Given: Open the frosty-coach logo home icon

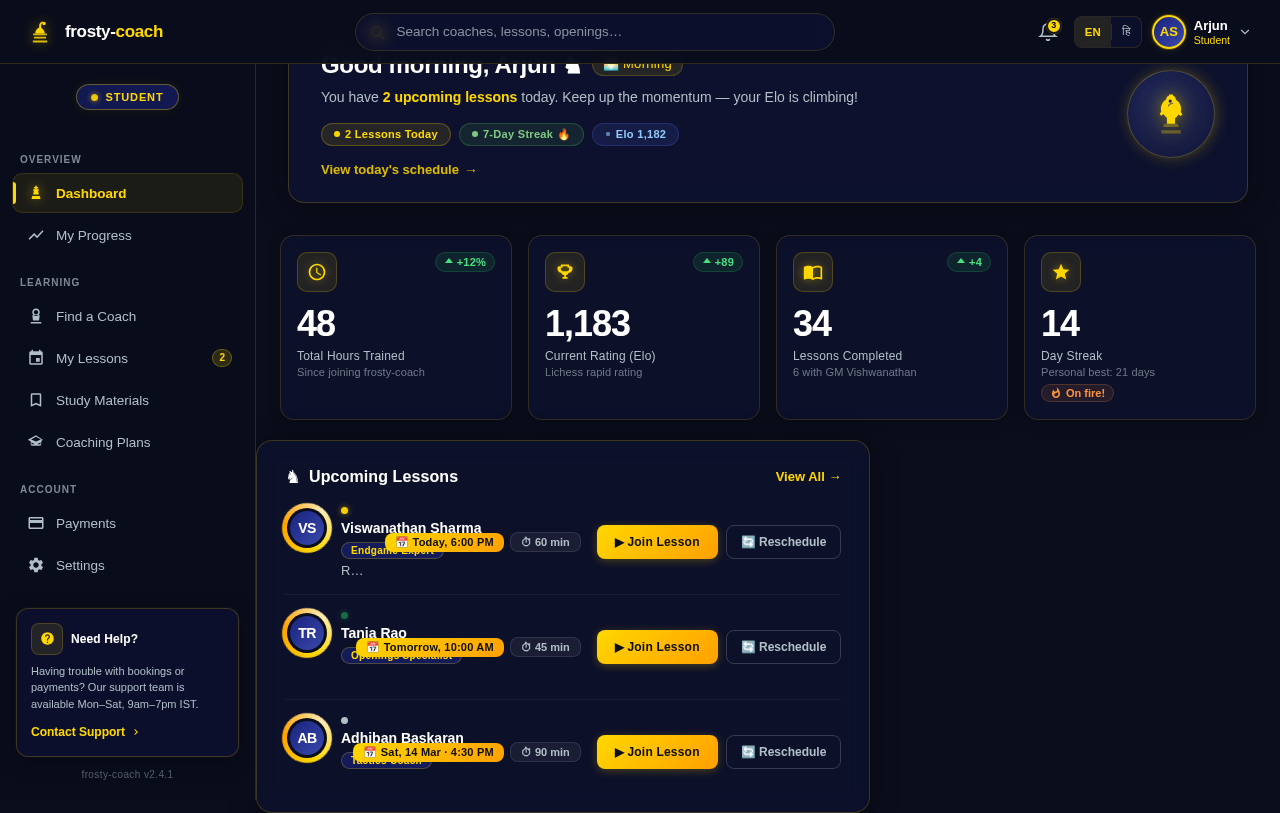Looking at the screenshot, I should coord(39,31).
